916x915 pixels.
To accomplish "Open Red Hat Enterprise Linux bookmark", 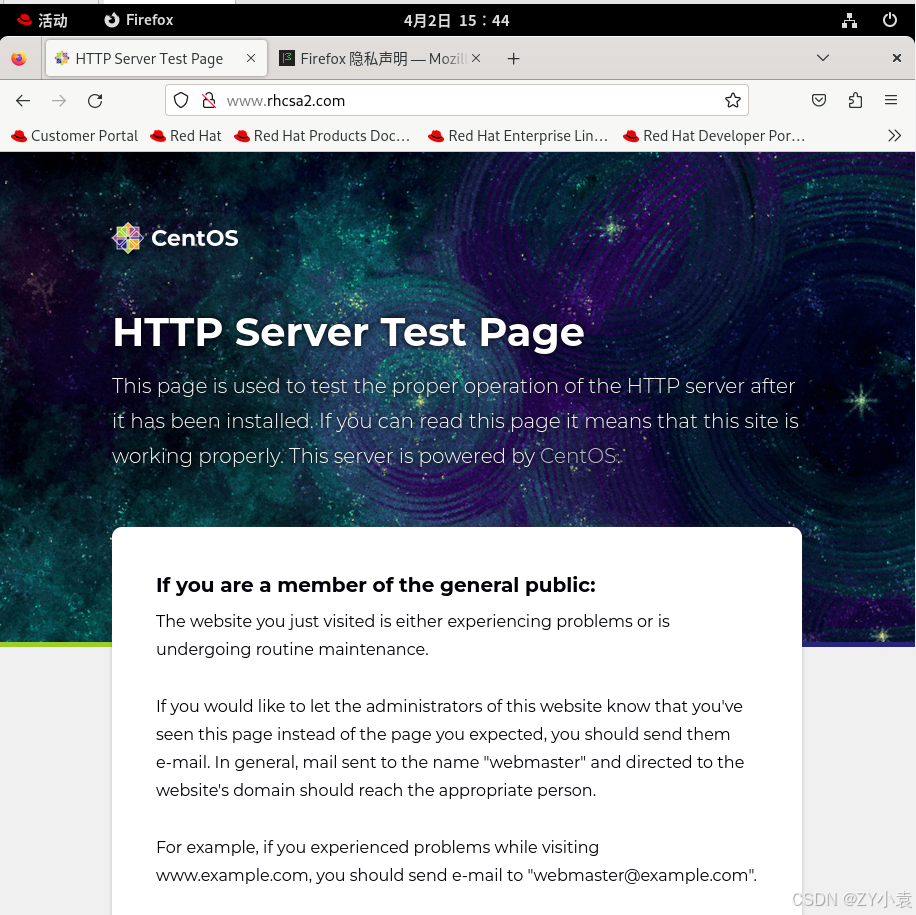I will [518, 136].
